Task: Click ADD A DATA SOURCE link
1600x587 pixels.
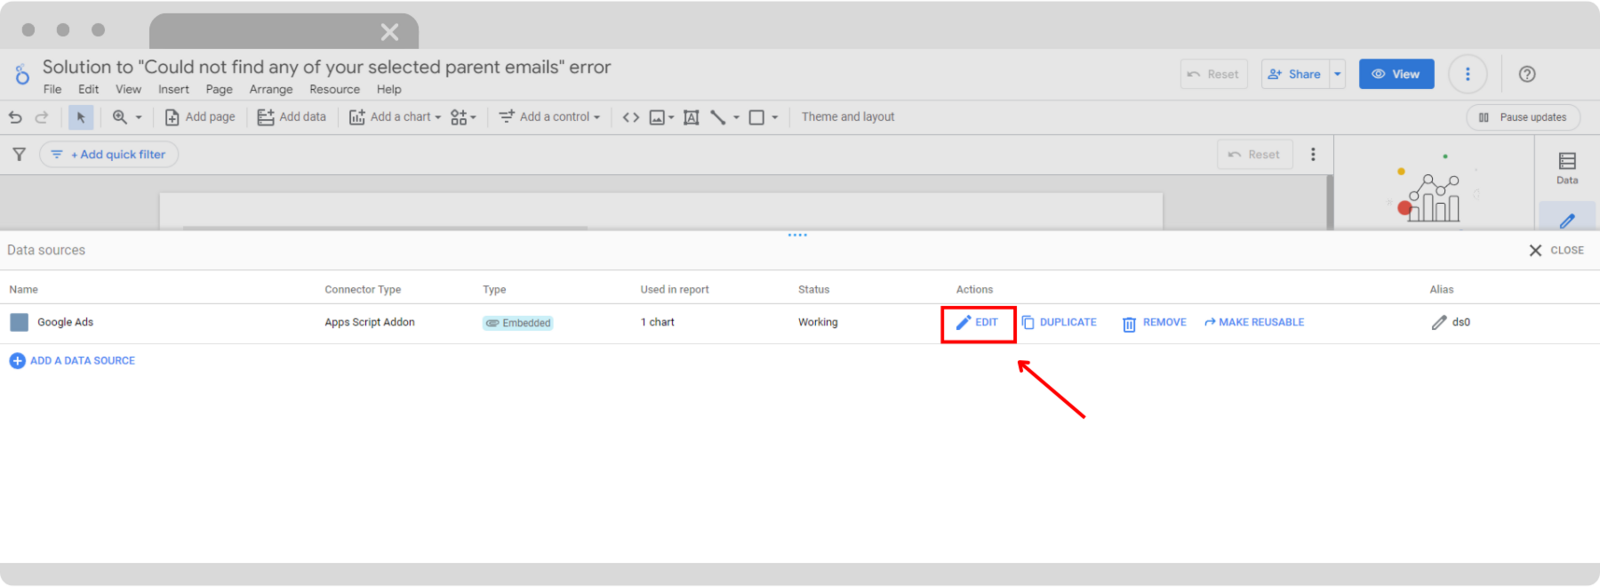Action: coord(72,361)
